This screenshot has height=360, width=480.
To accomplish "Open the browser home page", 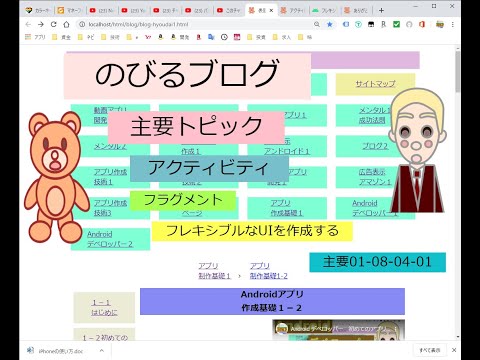I will [x=66, y=24].
